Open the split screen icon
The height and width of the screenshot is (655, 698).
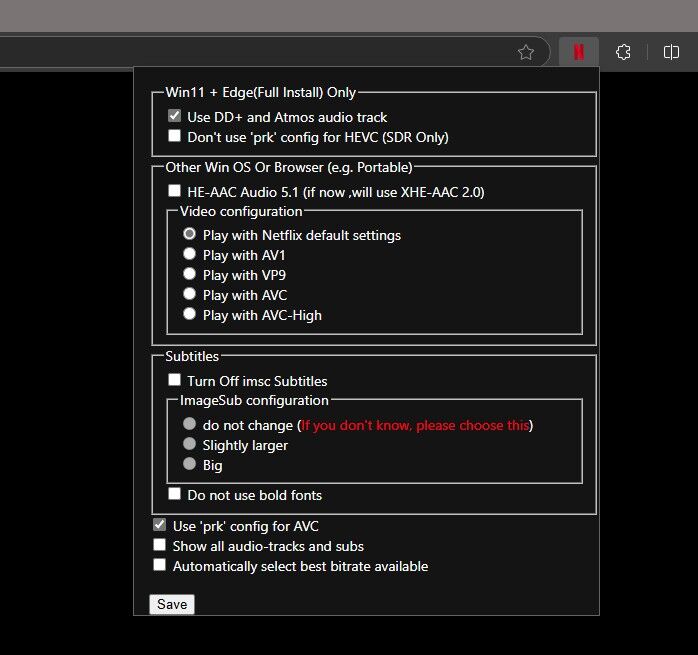(x=671, y=52)
